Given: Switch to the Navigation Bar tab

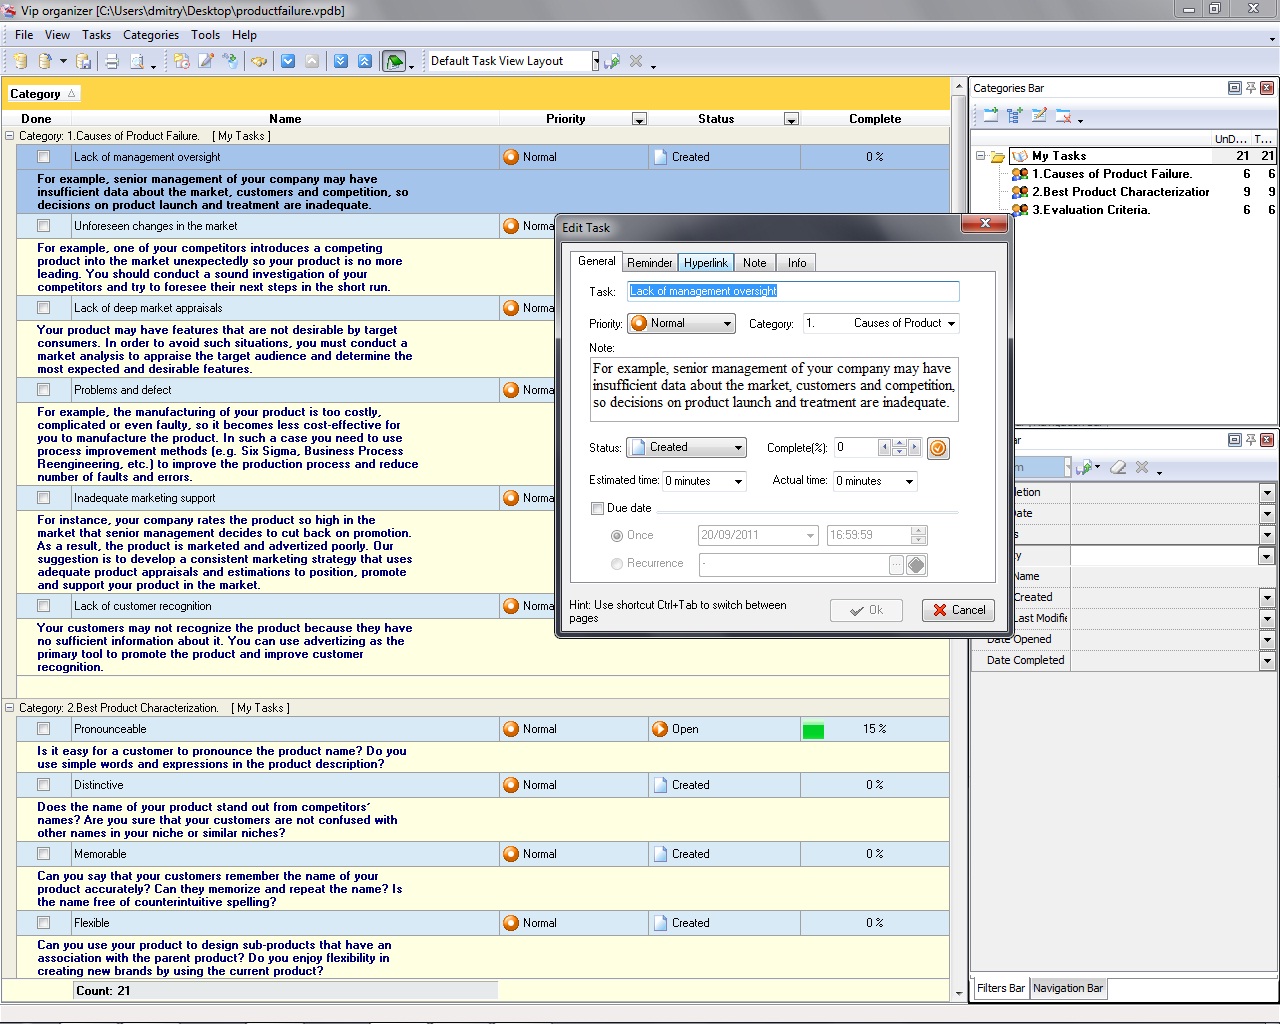Looking at the screenshot, I should [1067, 988].
